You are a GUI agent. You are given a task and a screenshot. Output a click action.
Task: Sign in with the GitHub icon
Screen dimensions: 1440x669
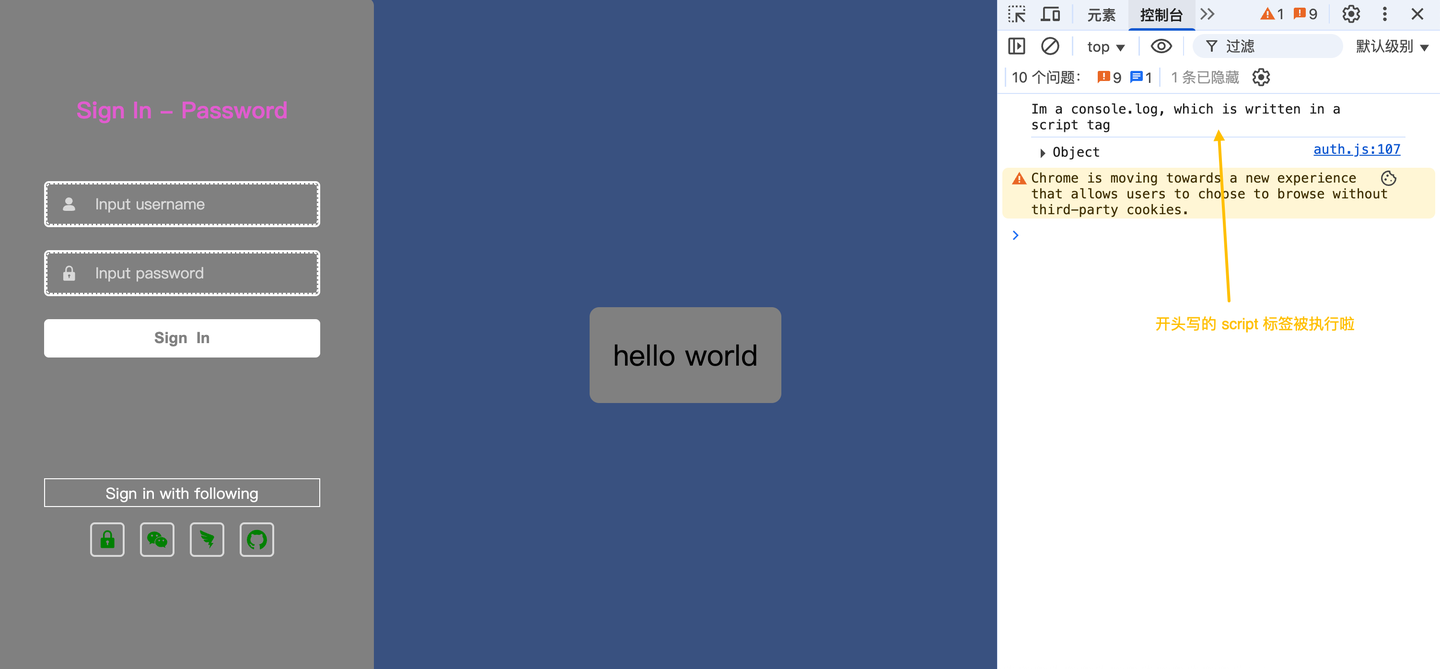pos(257,540)
